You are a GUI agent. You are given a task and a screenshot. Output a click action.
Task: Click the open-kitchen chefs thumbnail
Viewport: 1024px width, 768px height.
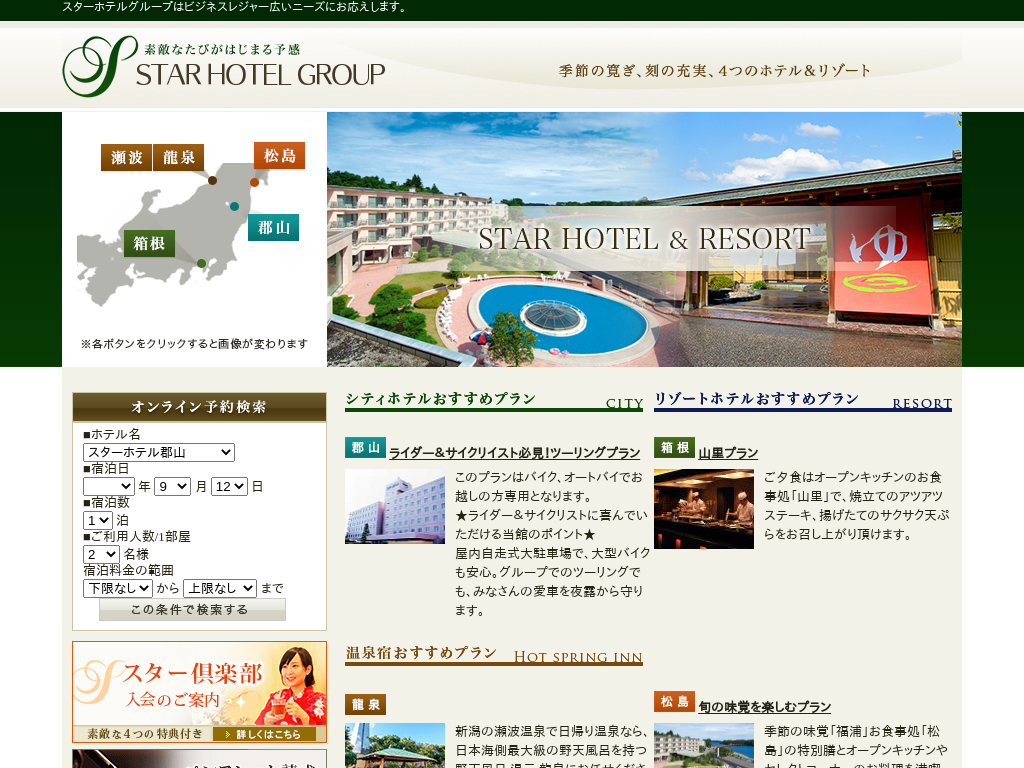tap(703, 509)
